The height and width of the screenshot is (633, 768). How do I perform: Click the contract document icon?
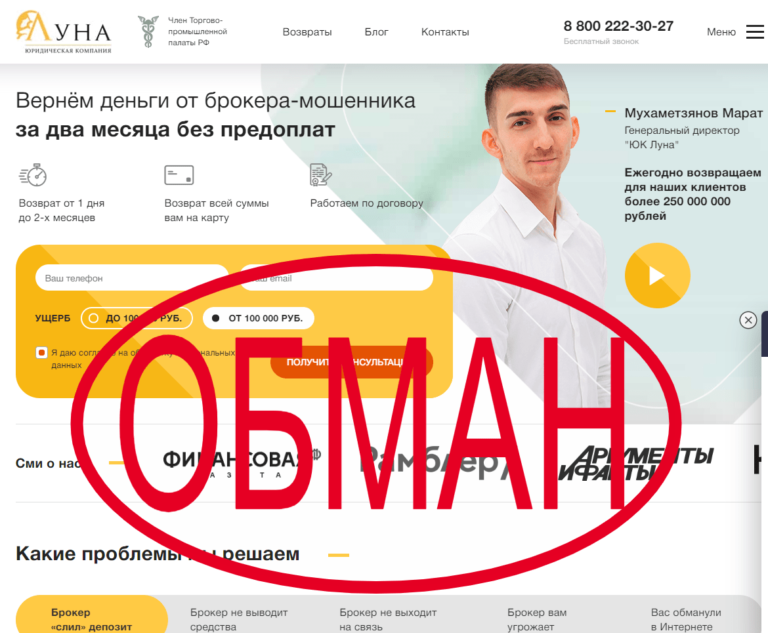(x=321, y=175)
